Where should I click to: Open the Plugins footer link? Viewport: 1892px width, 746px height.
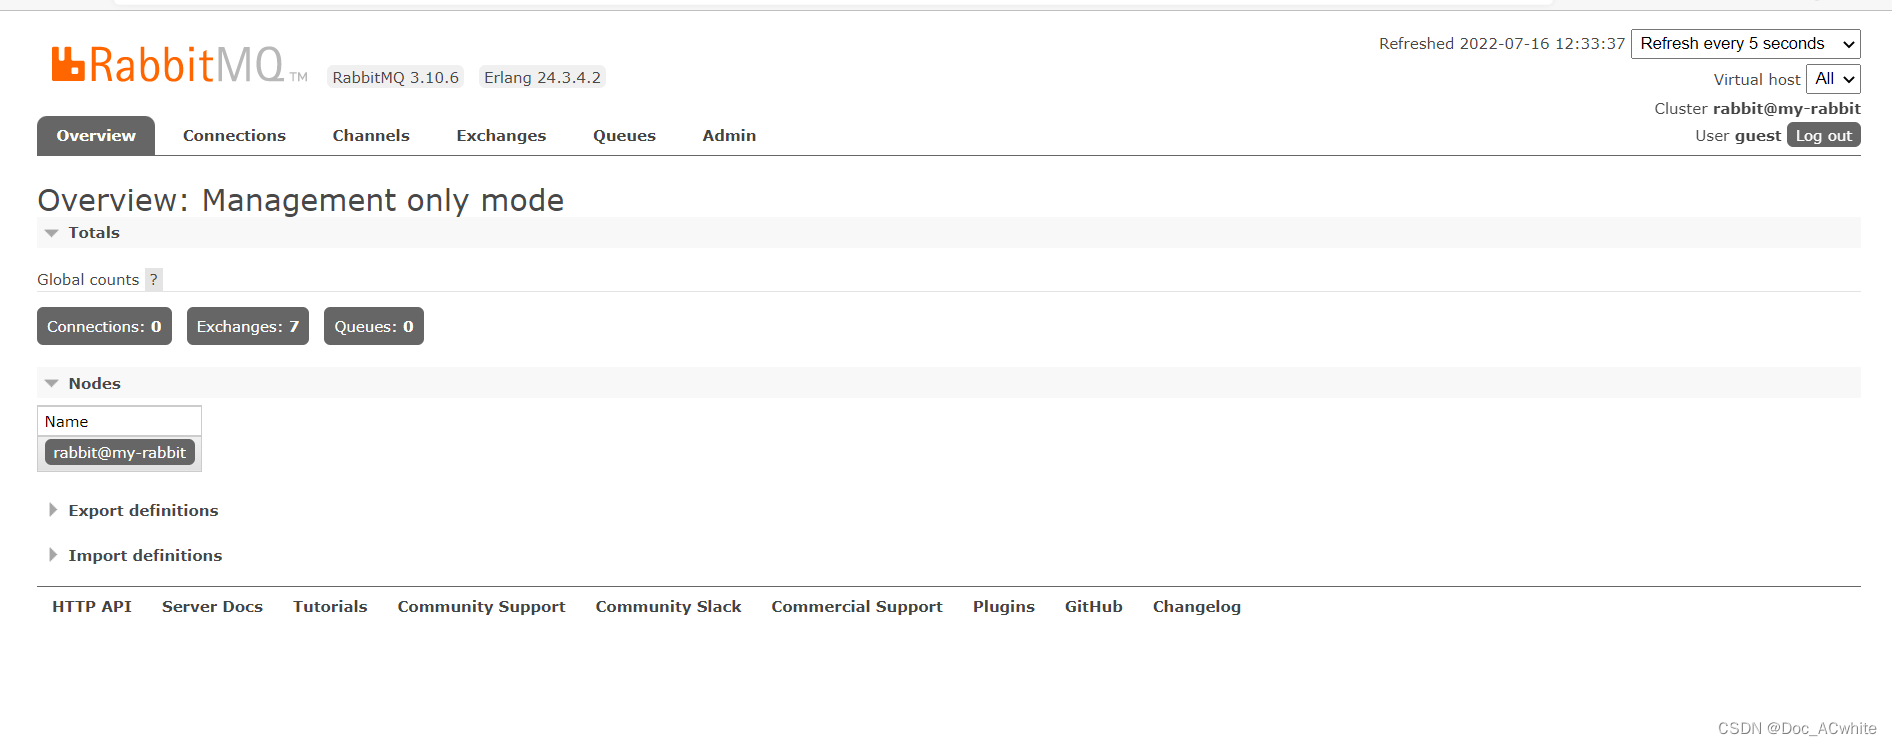(x=1003, y=607)
